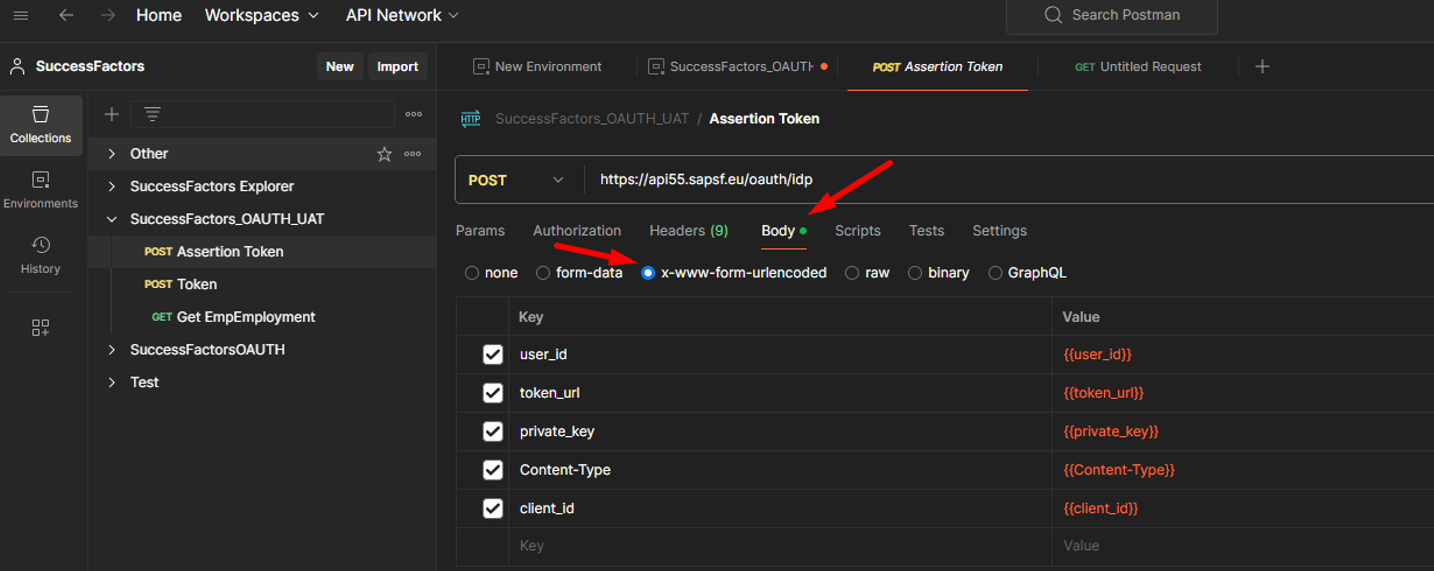The image size is (1434, 571).
Task: Click the empty Value input cell
Action: point(1242,546)
